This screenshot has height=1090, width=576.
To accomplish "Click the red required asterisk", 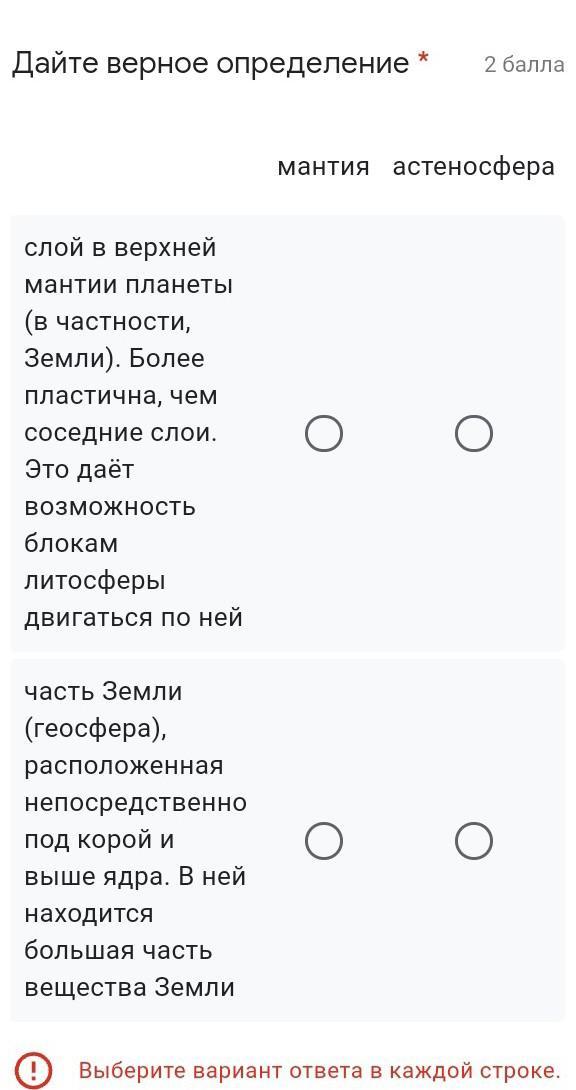I will [422, 61].
